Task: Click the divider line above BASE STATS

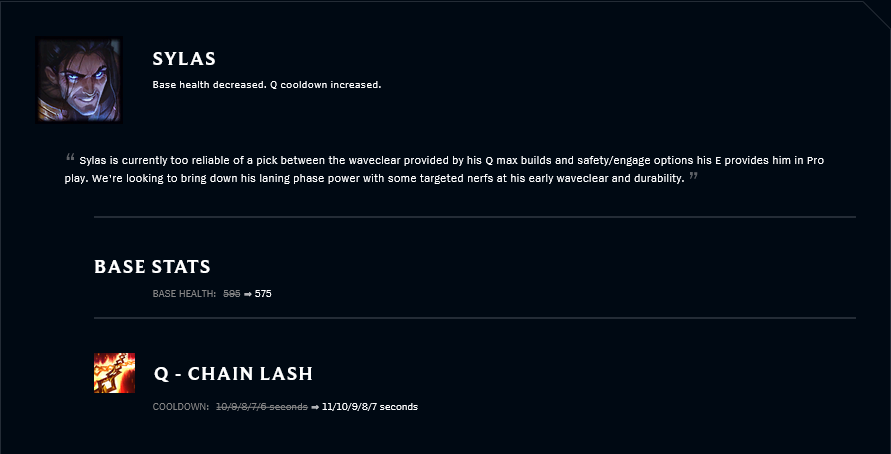Action: tap(474, 216)
